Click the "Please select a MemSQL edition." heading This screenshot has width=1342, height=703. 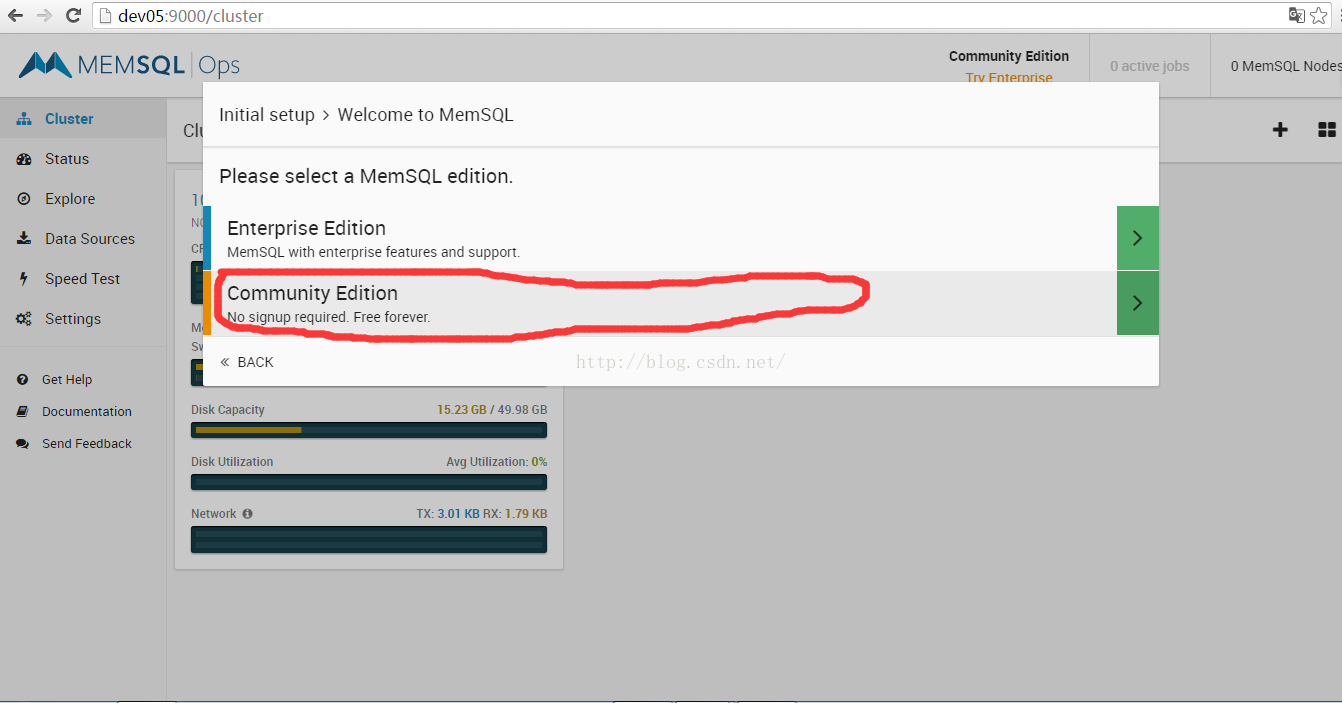(x=366, y=176)
